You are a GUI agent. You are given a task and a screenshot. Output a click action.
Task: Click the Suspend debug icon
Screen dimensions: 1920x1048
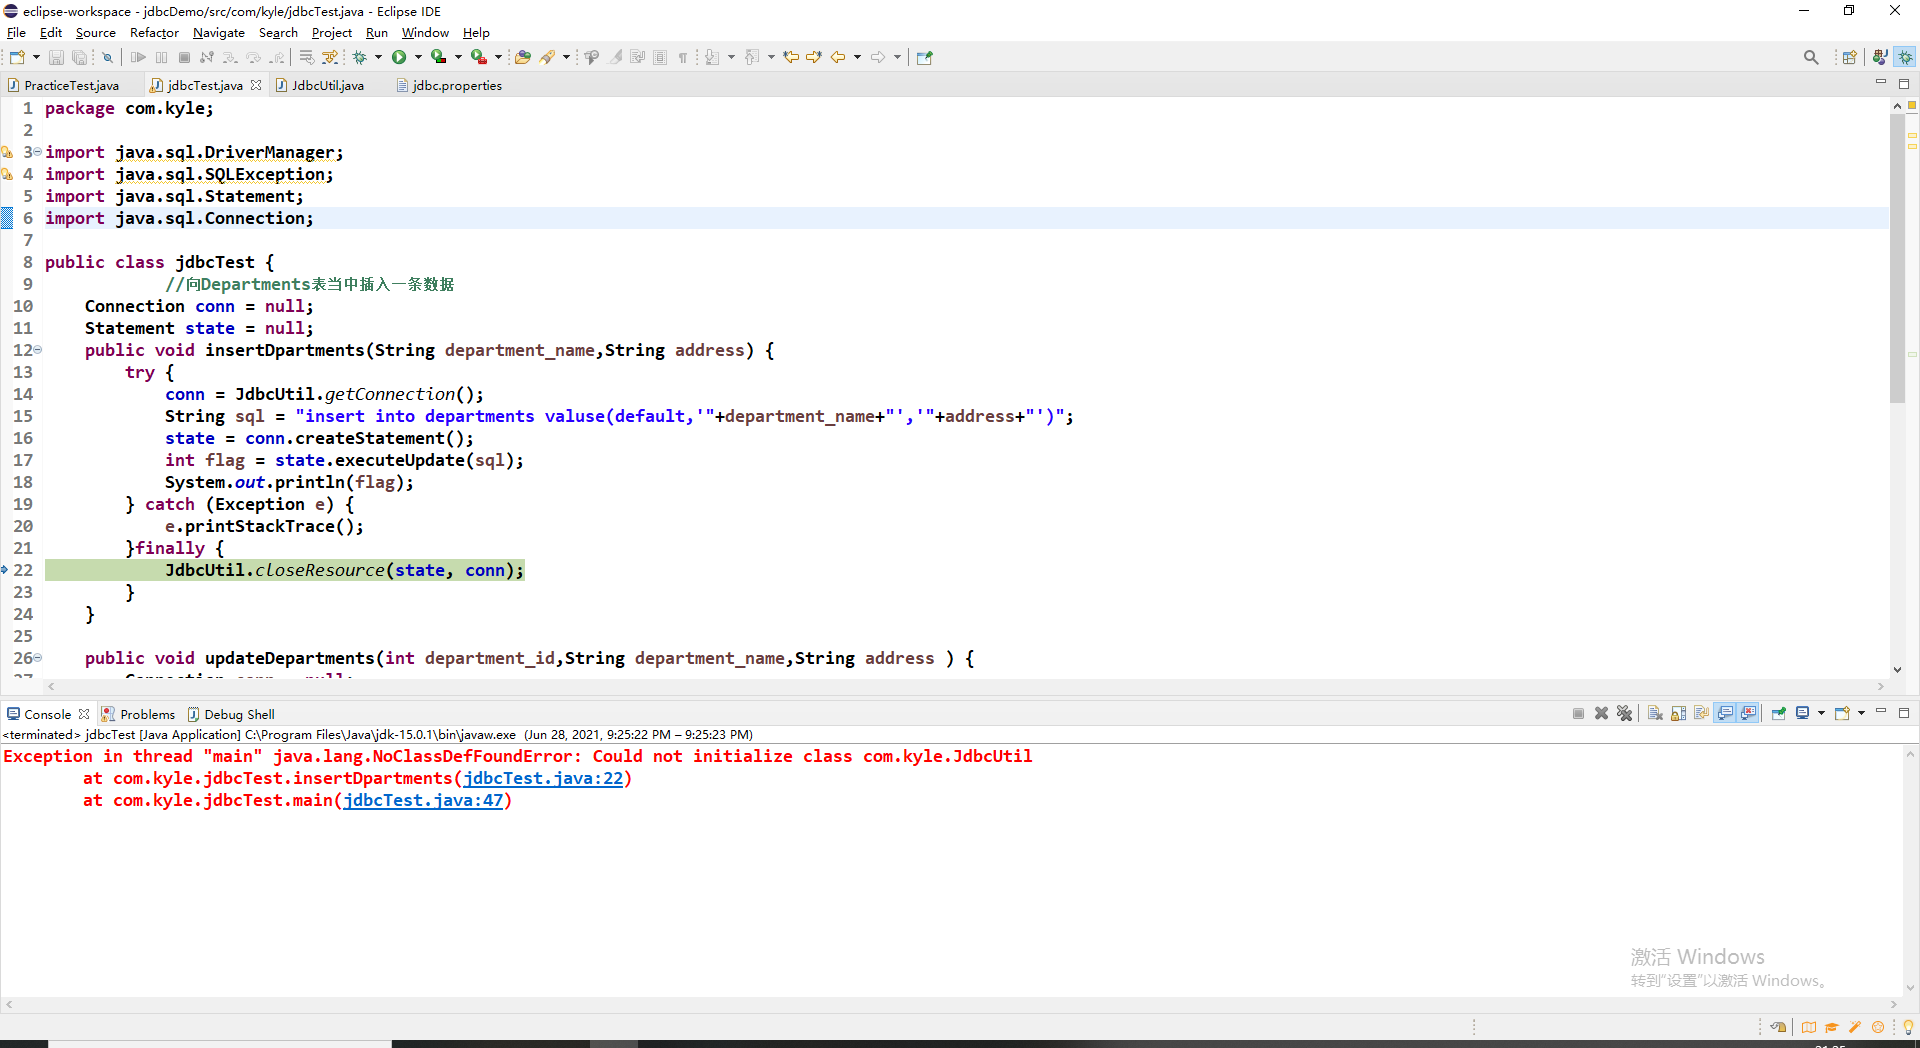161,57
